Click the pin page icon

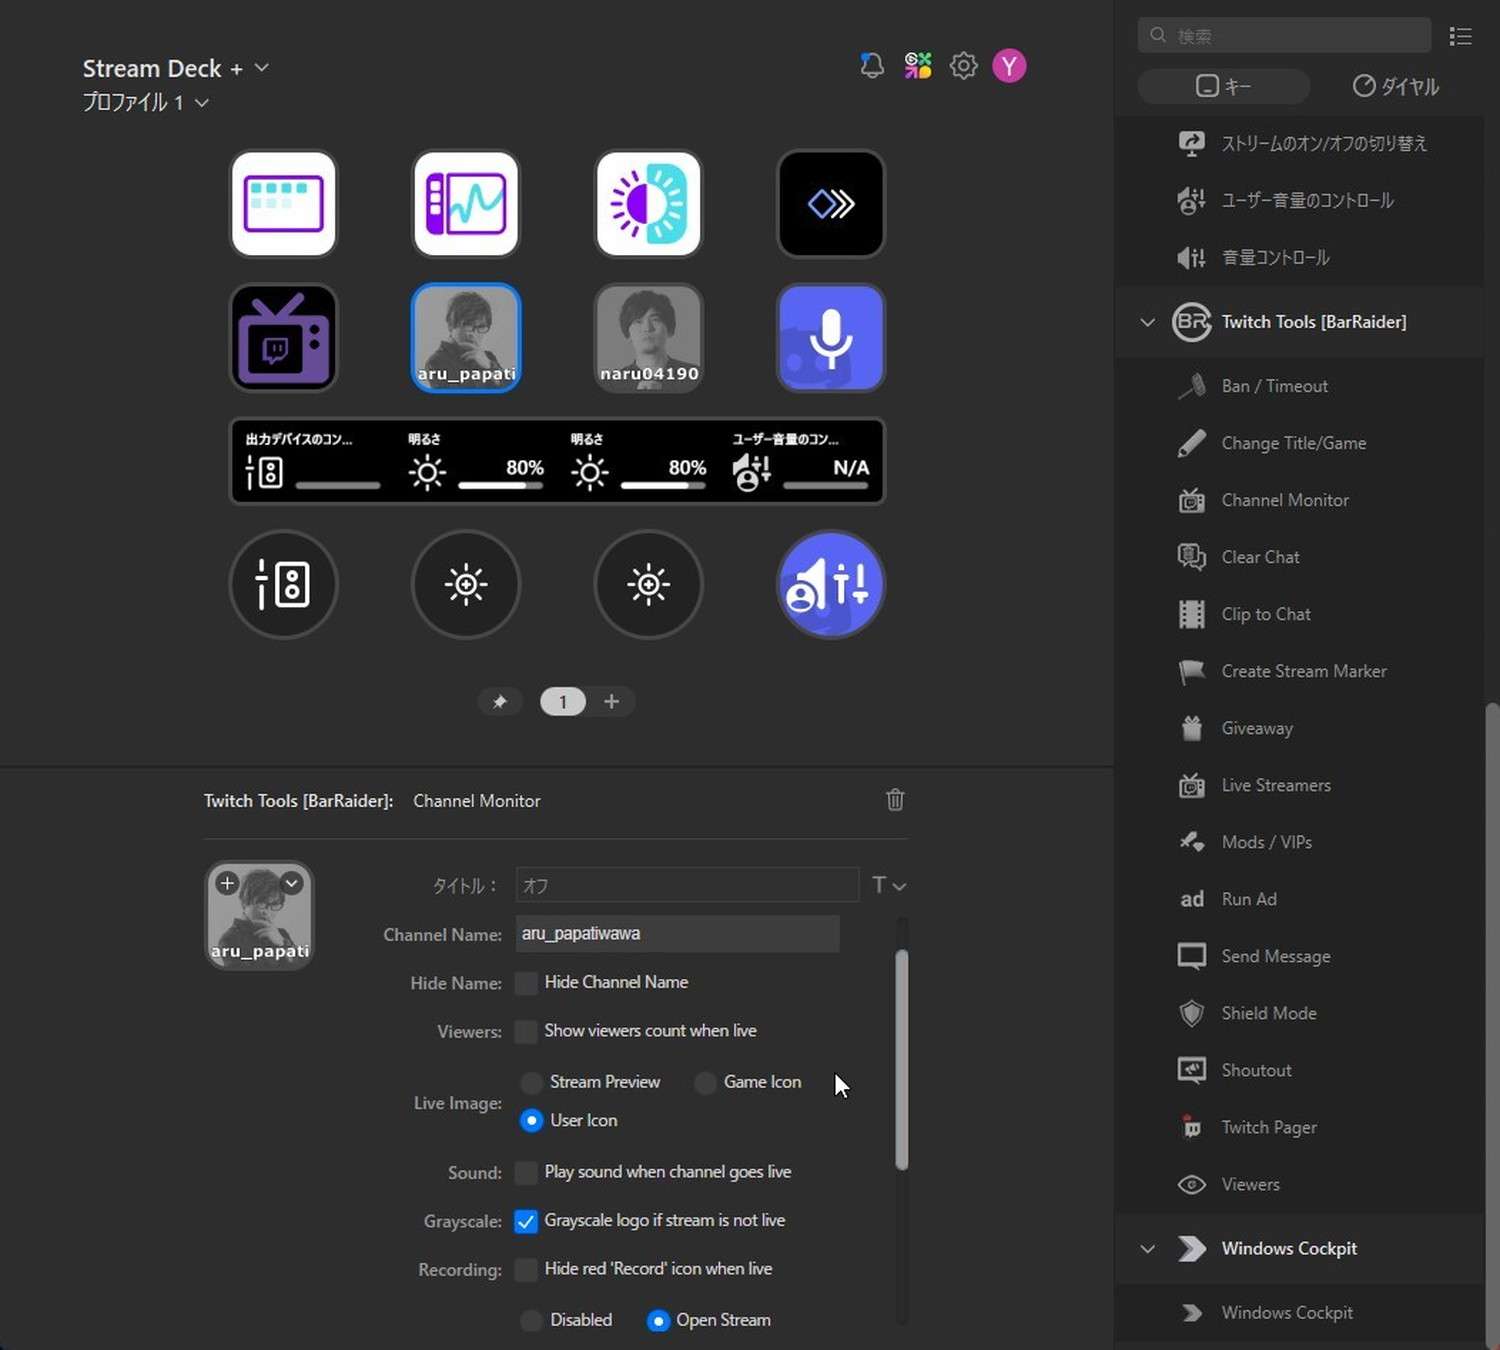[500, 702]
